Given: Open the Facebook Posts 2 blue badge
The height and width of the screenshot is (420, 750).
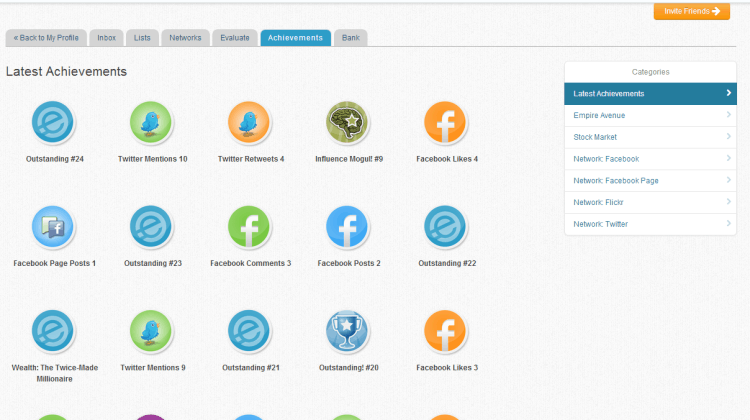Looking at the screenshot, I should click(x=347, y=226).
